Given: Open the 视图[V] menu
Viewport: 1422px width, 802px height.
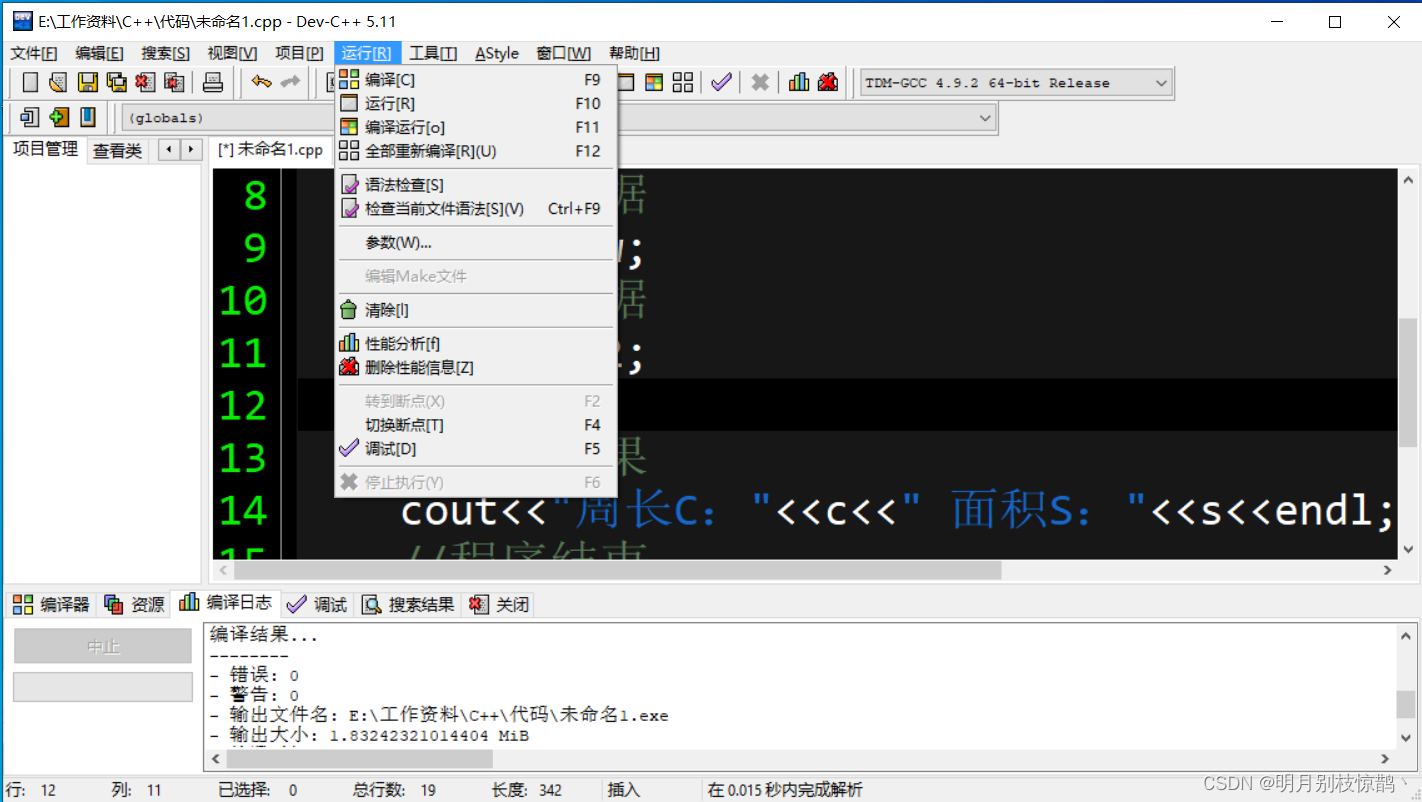Looking at the screenshot, I should pos(232,53).
